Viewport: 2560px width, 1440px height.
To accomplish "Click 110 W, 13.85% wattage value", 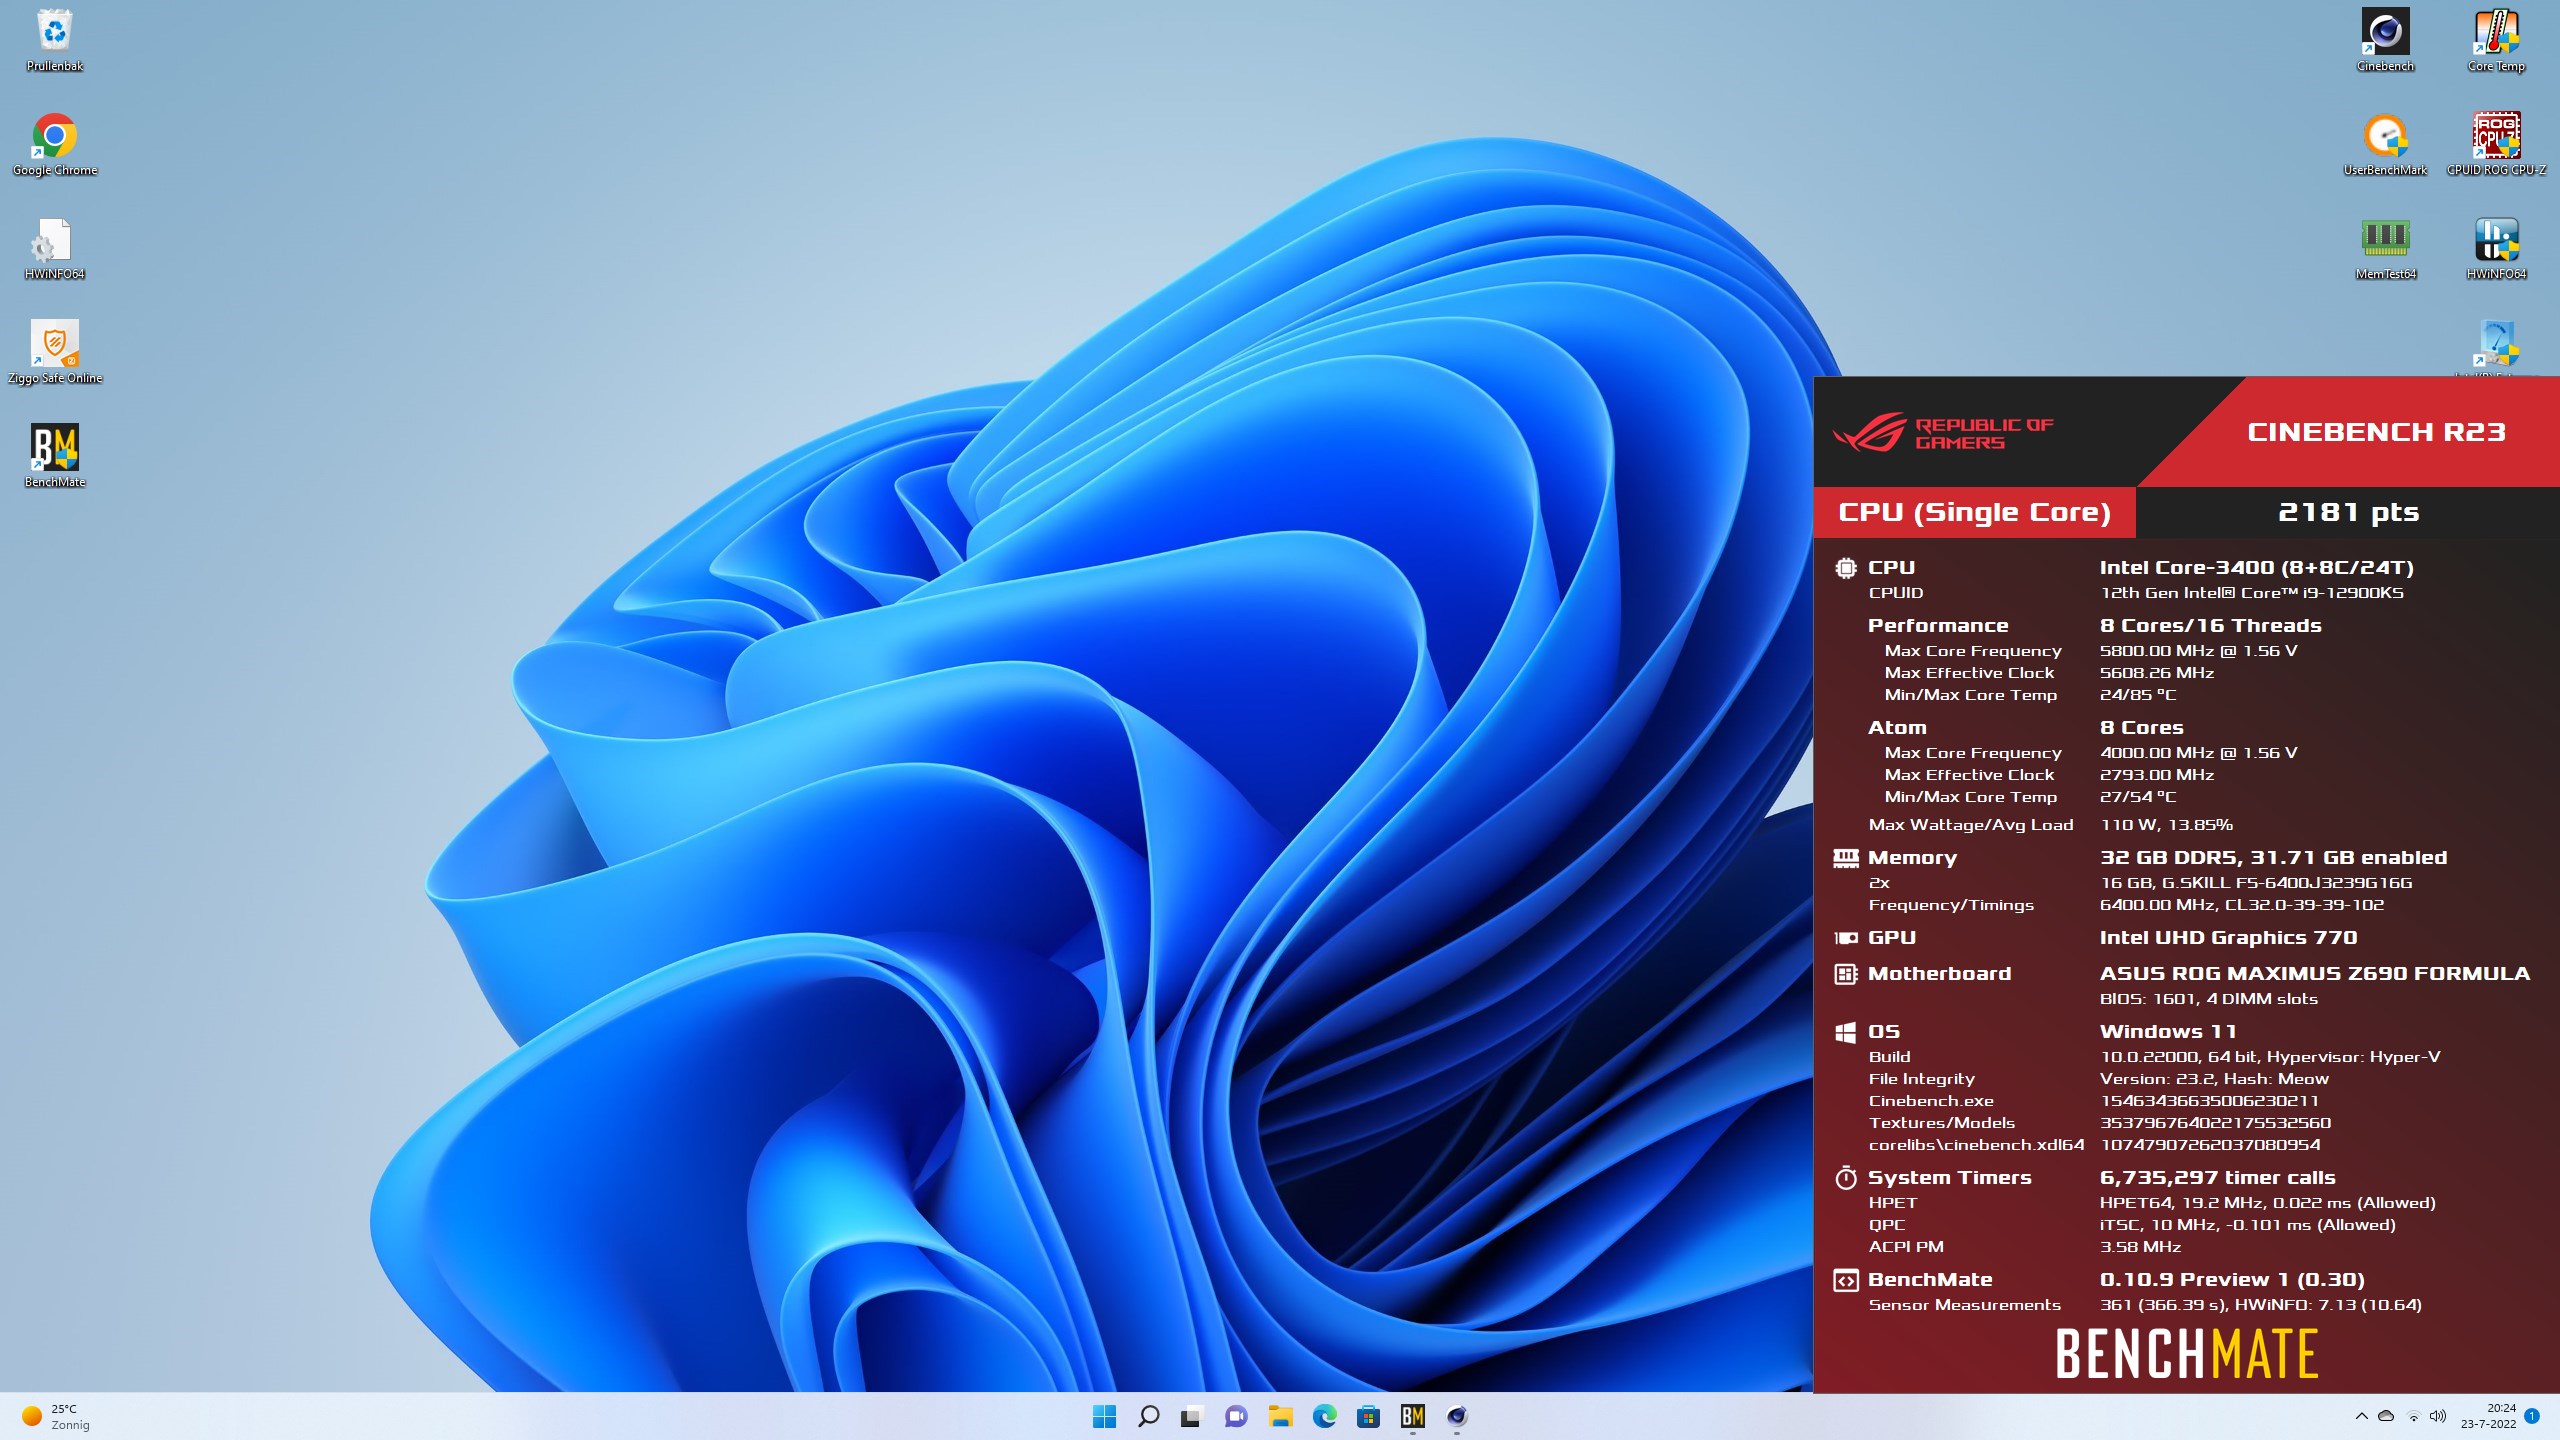I will point(2167,825).
